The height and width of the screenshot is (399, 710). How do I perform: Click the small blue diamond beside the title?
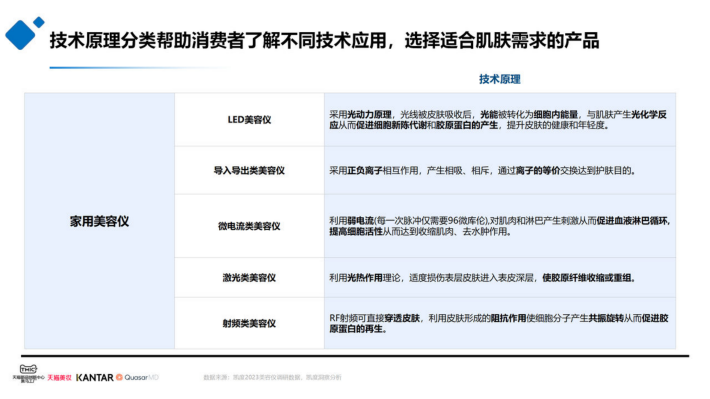(x=39, y=22)
